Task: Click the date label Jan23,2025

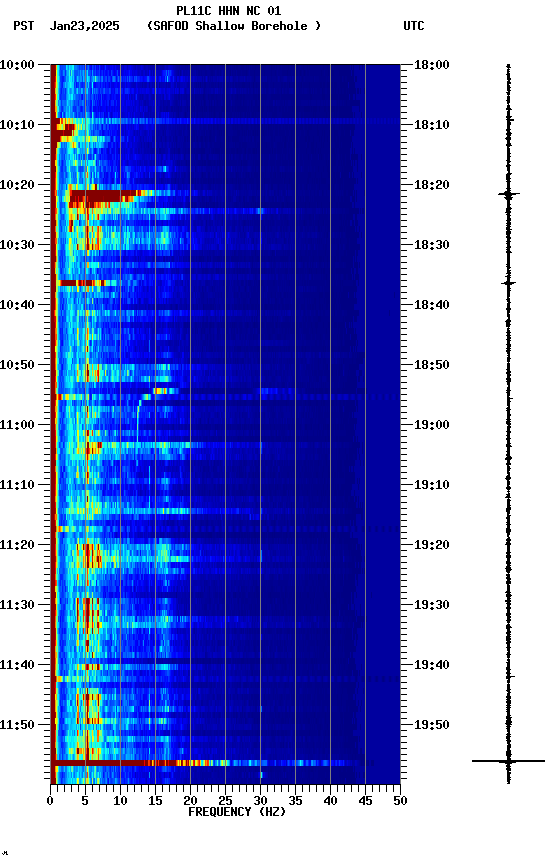Action: (x=84, y=26)
